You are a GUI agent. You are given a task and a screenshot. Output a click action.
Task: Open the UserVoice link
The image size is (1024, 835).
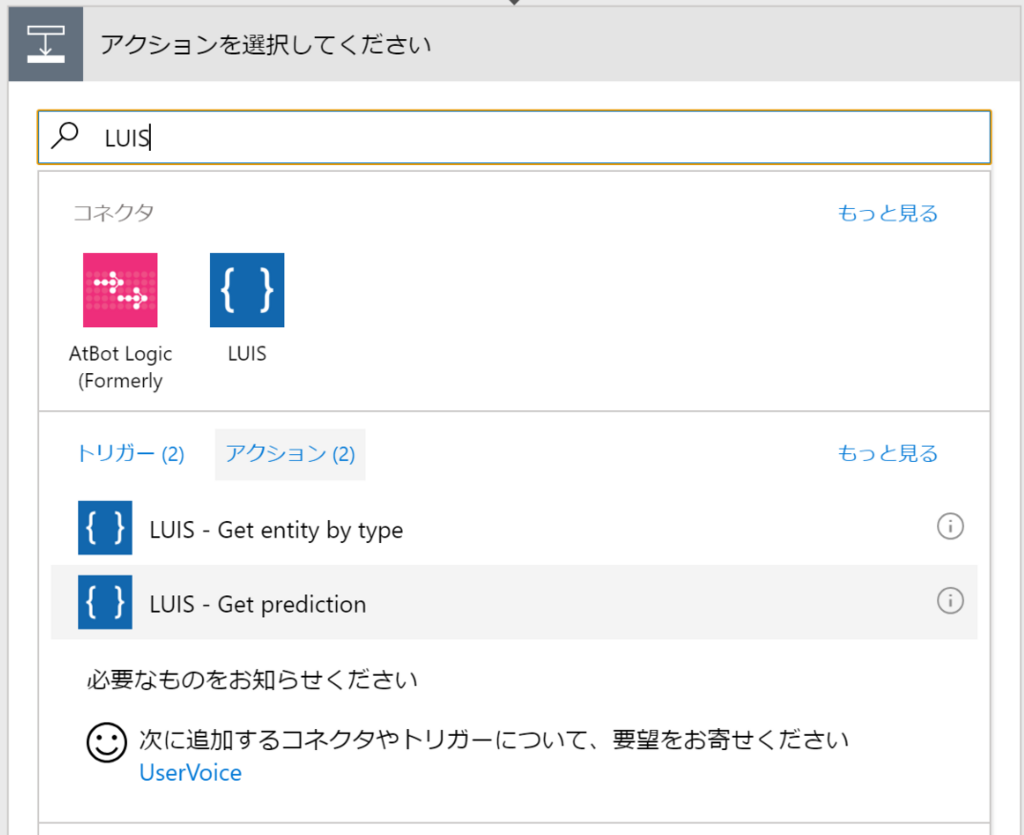pos(190,772)
